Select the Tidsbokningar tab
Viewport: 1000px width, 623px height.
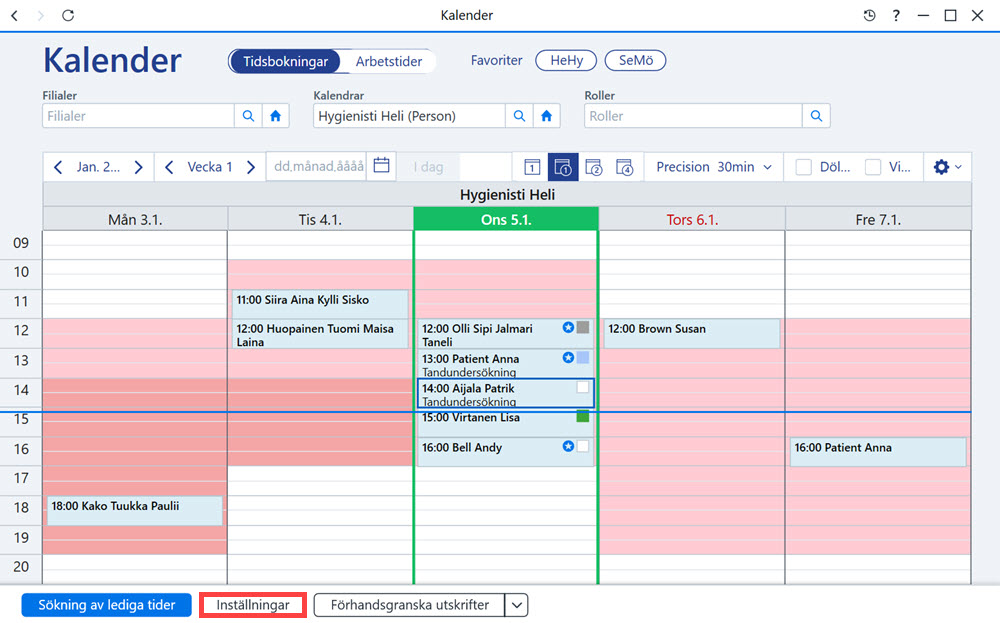click(285, 61)
